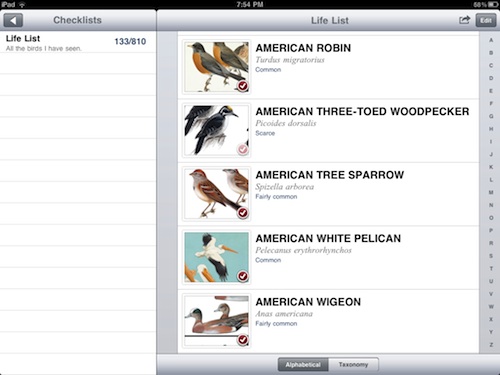This screenshot has width=500, height=375.
Task: Jump to letter M in index
Action: (491, 192)
